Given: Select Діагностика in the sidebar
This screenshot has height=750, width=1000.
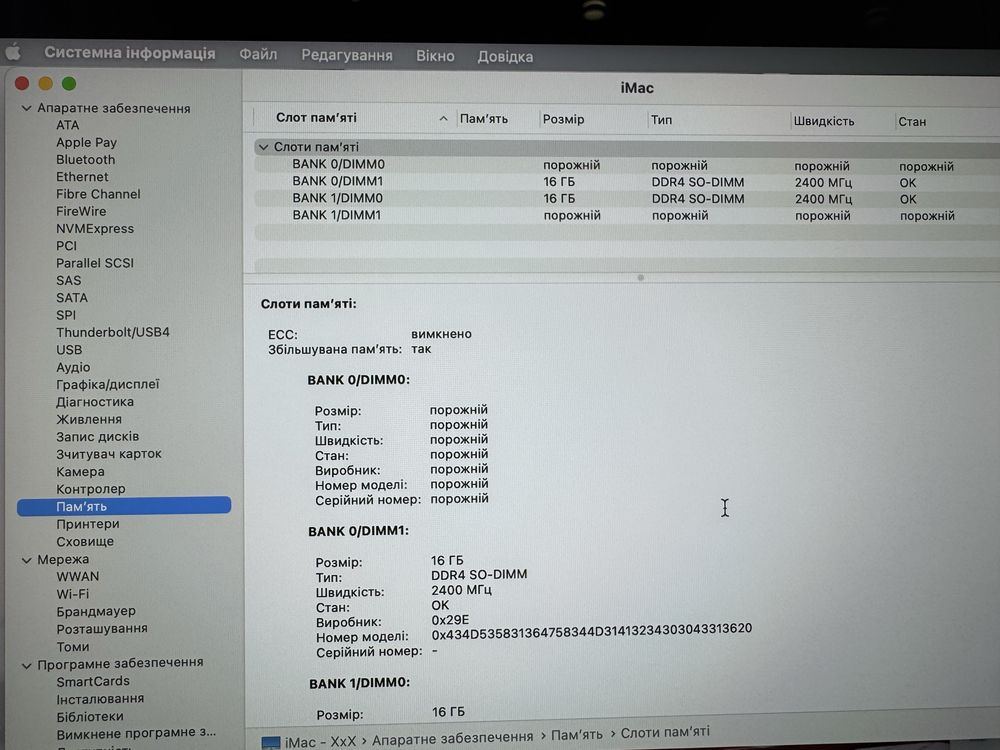Looking at the screenshot, I should (95, 402).
